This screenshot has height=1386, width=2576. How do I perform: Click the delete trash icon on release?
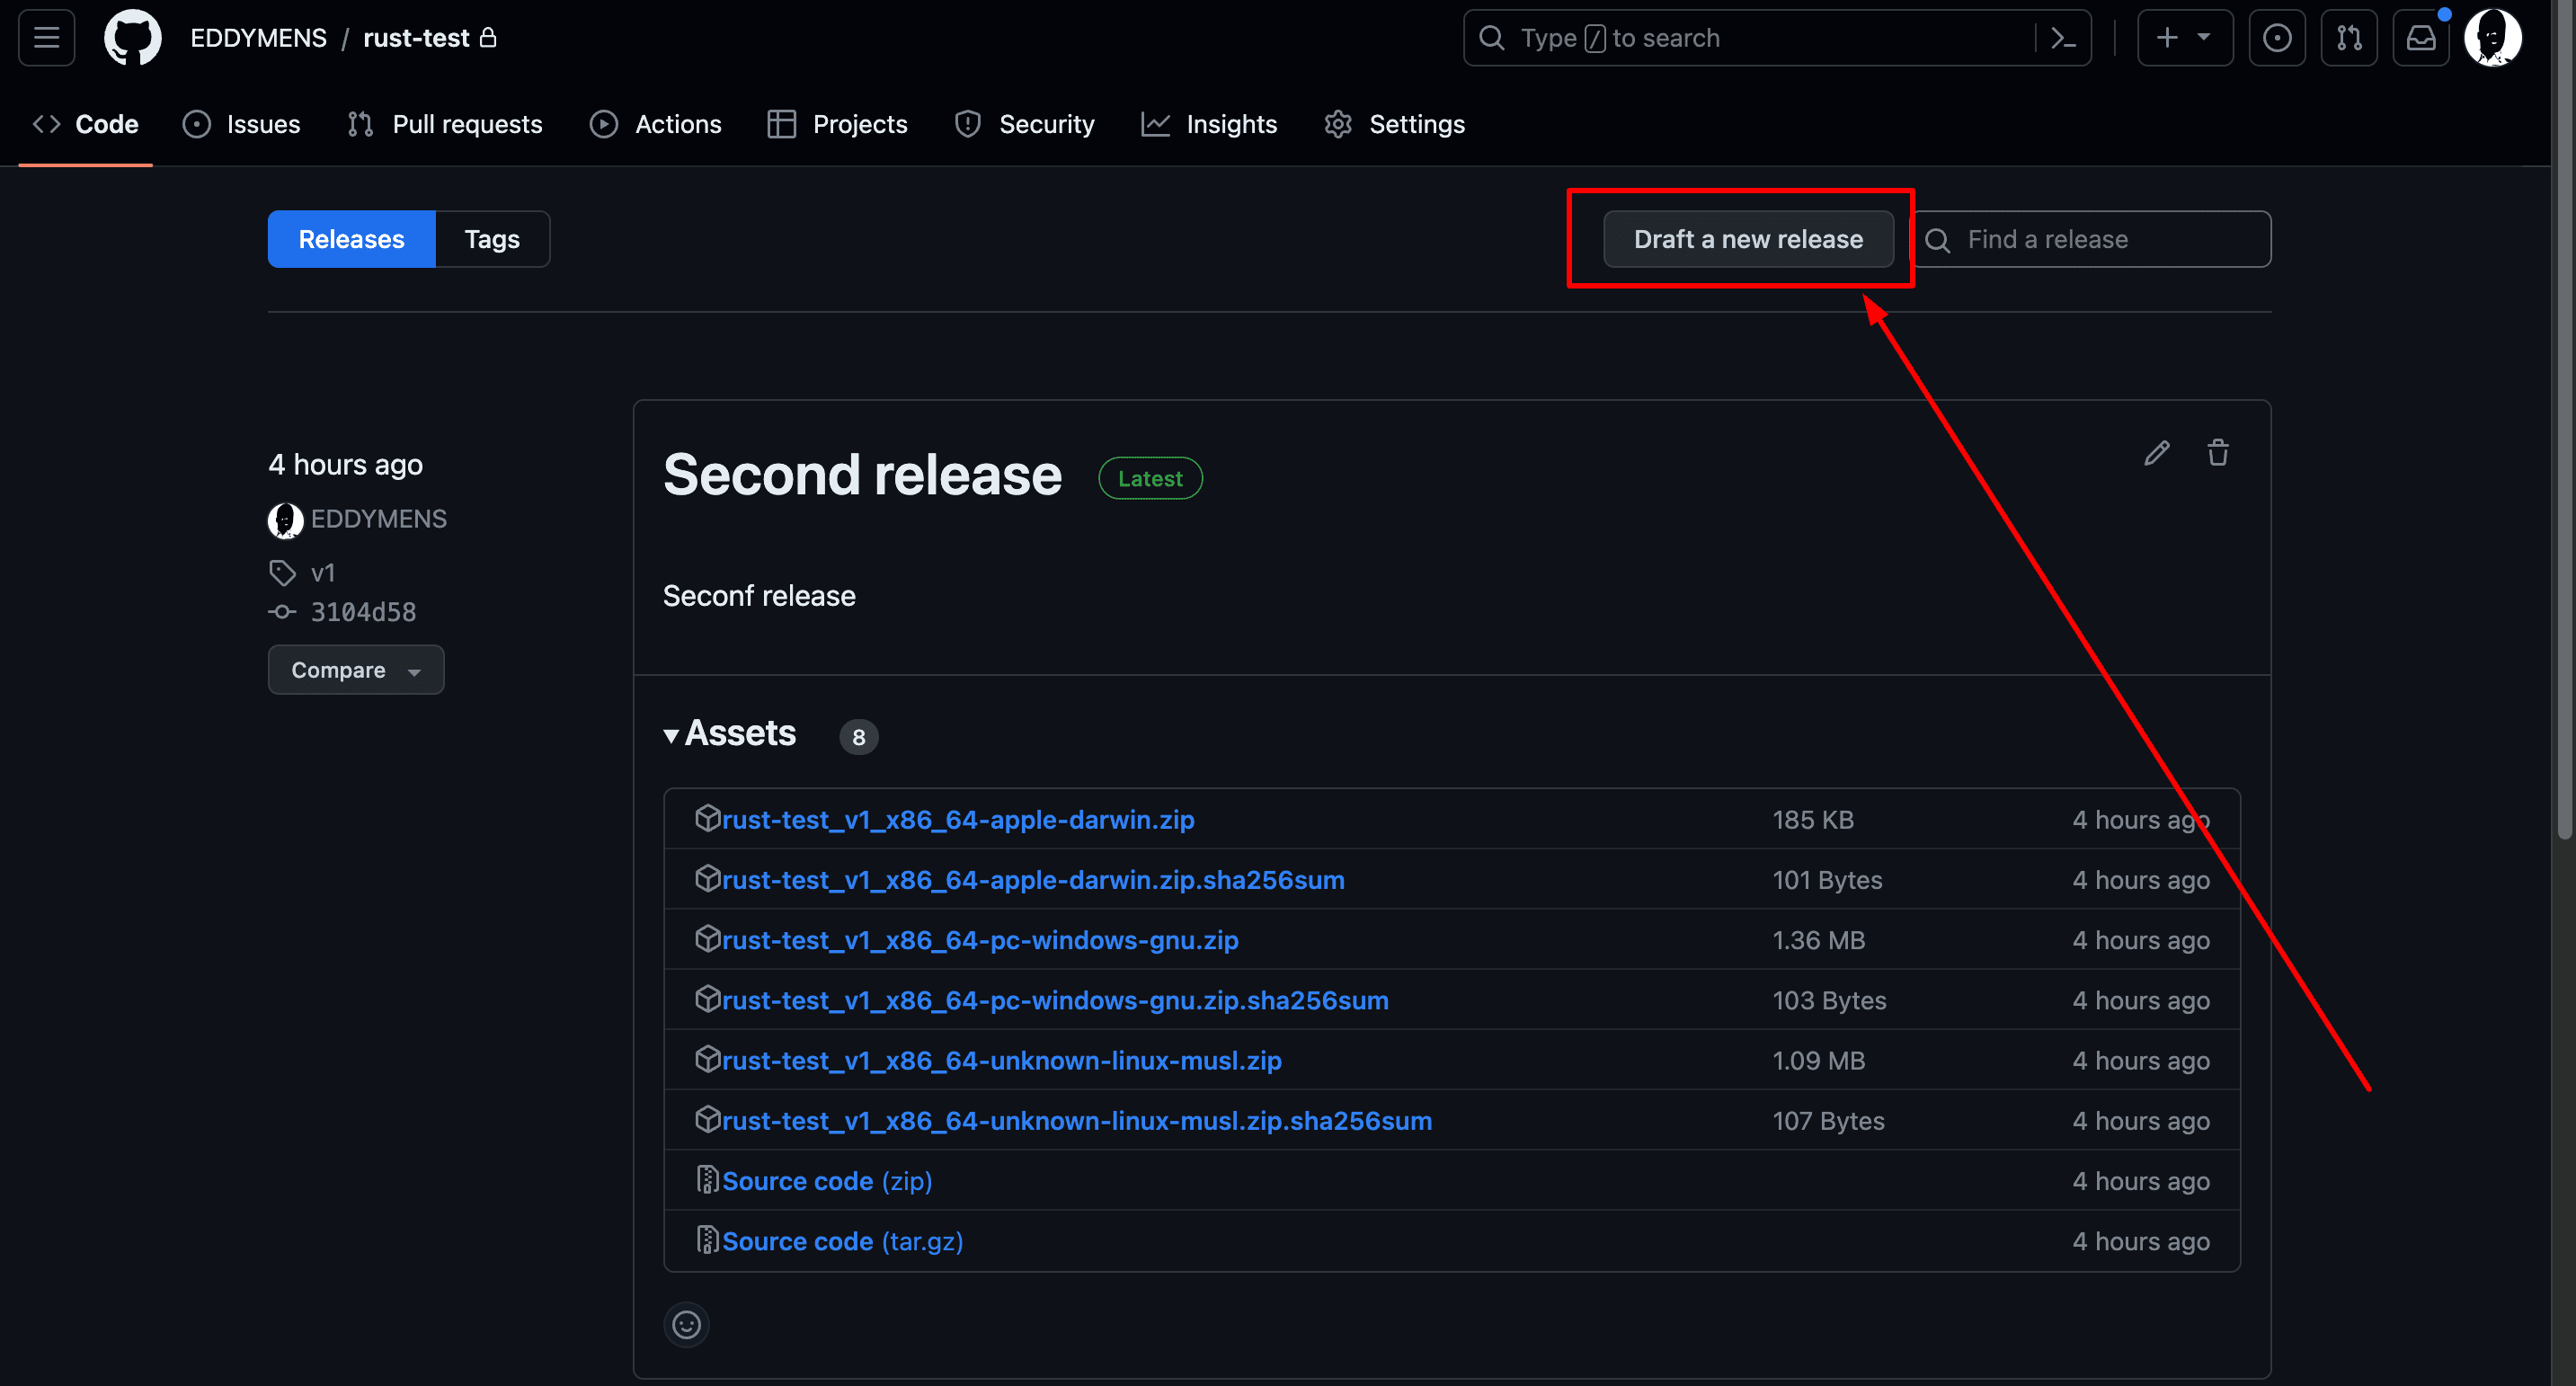(x=2217, y=450)
